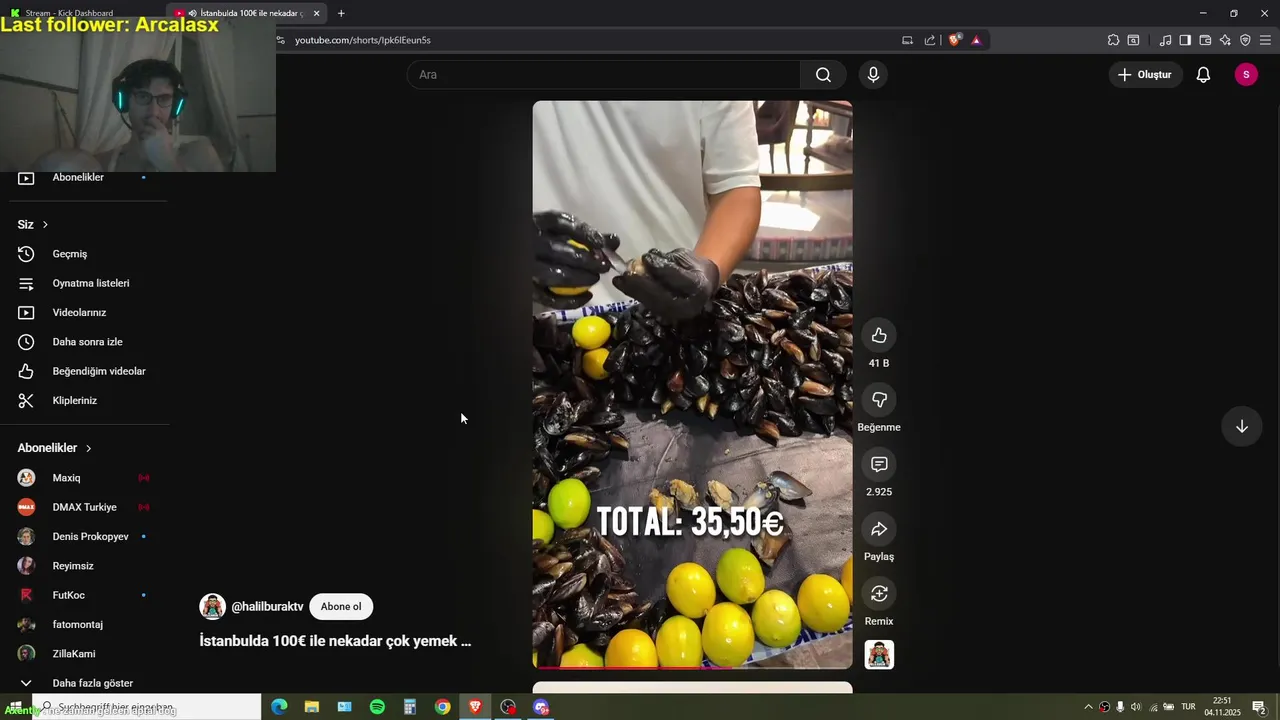Open volume speaker icon in tray

(1135, 707)
